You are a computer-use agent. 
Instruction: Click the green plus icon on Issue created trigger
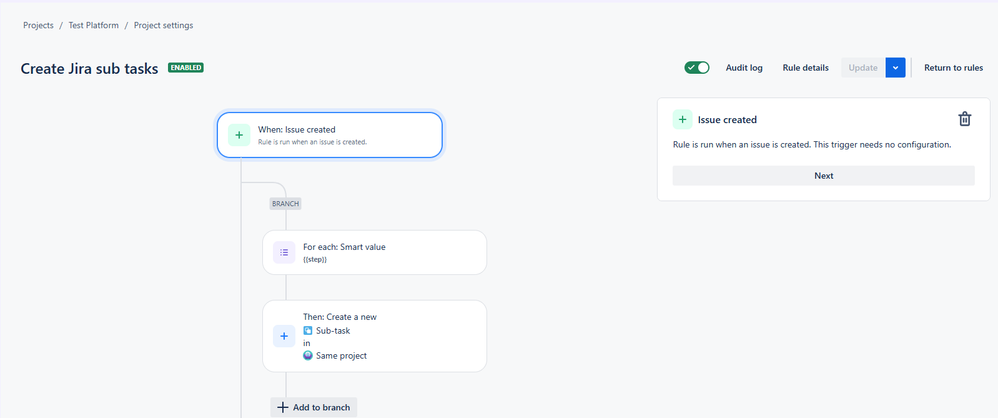tap(239, 135)
